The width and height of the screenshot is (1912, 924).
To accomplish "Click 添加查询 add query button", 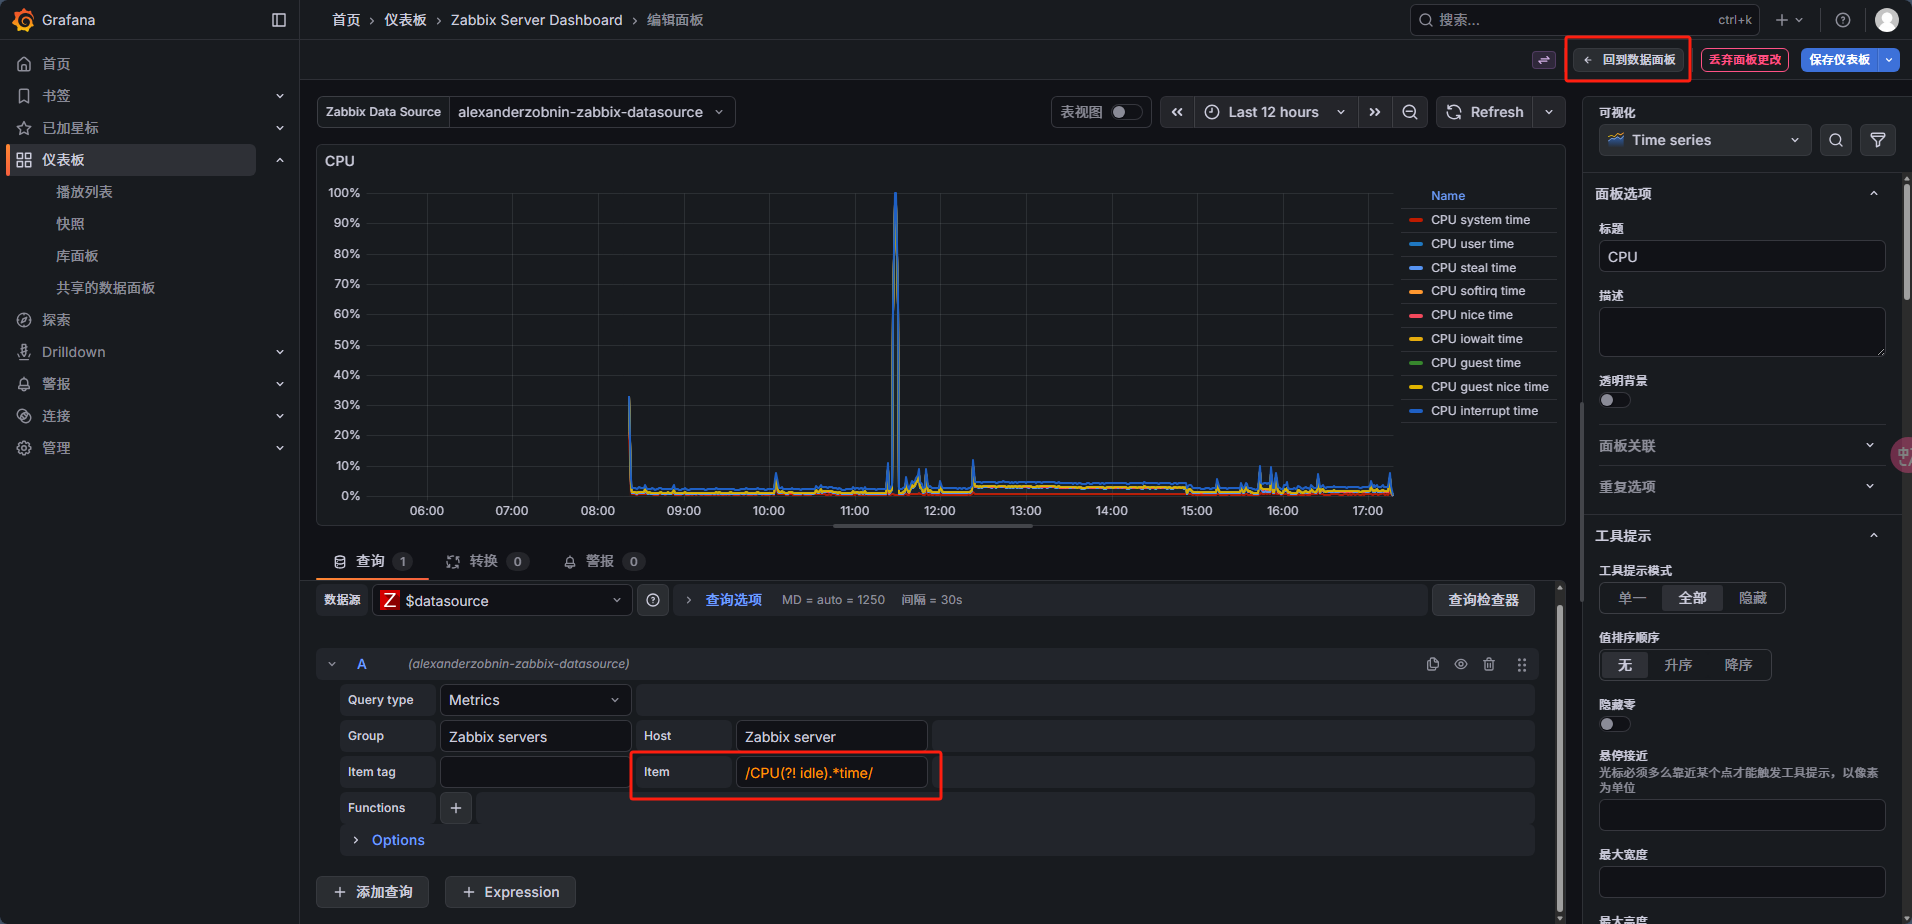I will pyautogui.click(x=372, y=892).
